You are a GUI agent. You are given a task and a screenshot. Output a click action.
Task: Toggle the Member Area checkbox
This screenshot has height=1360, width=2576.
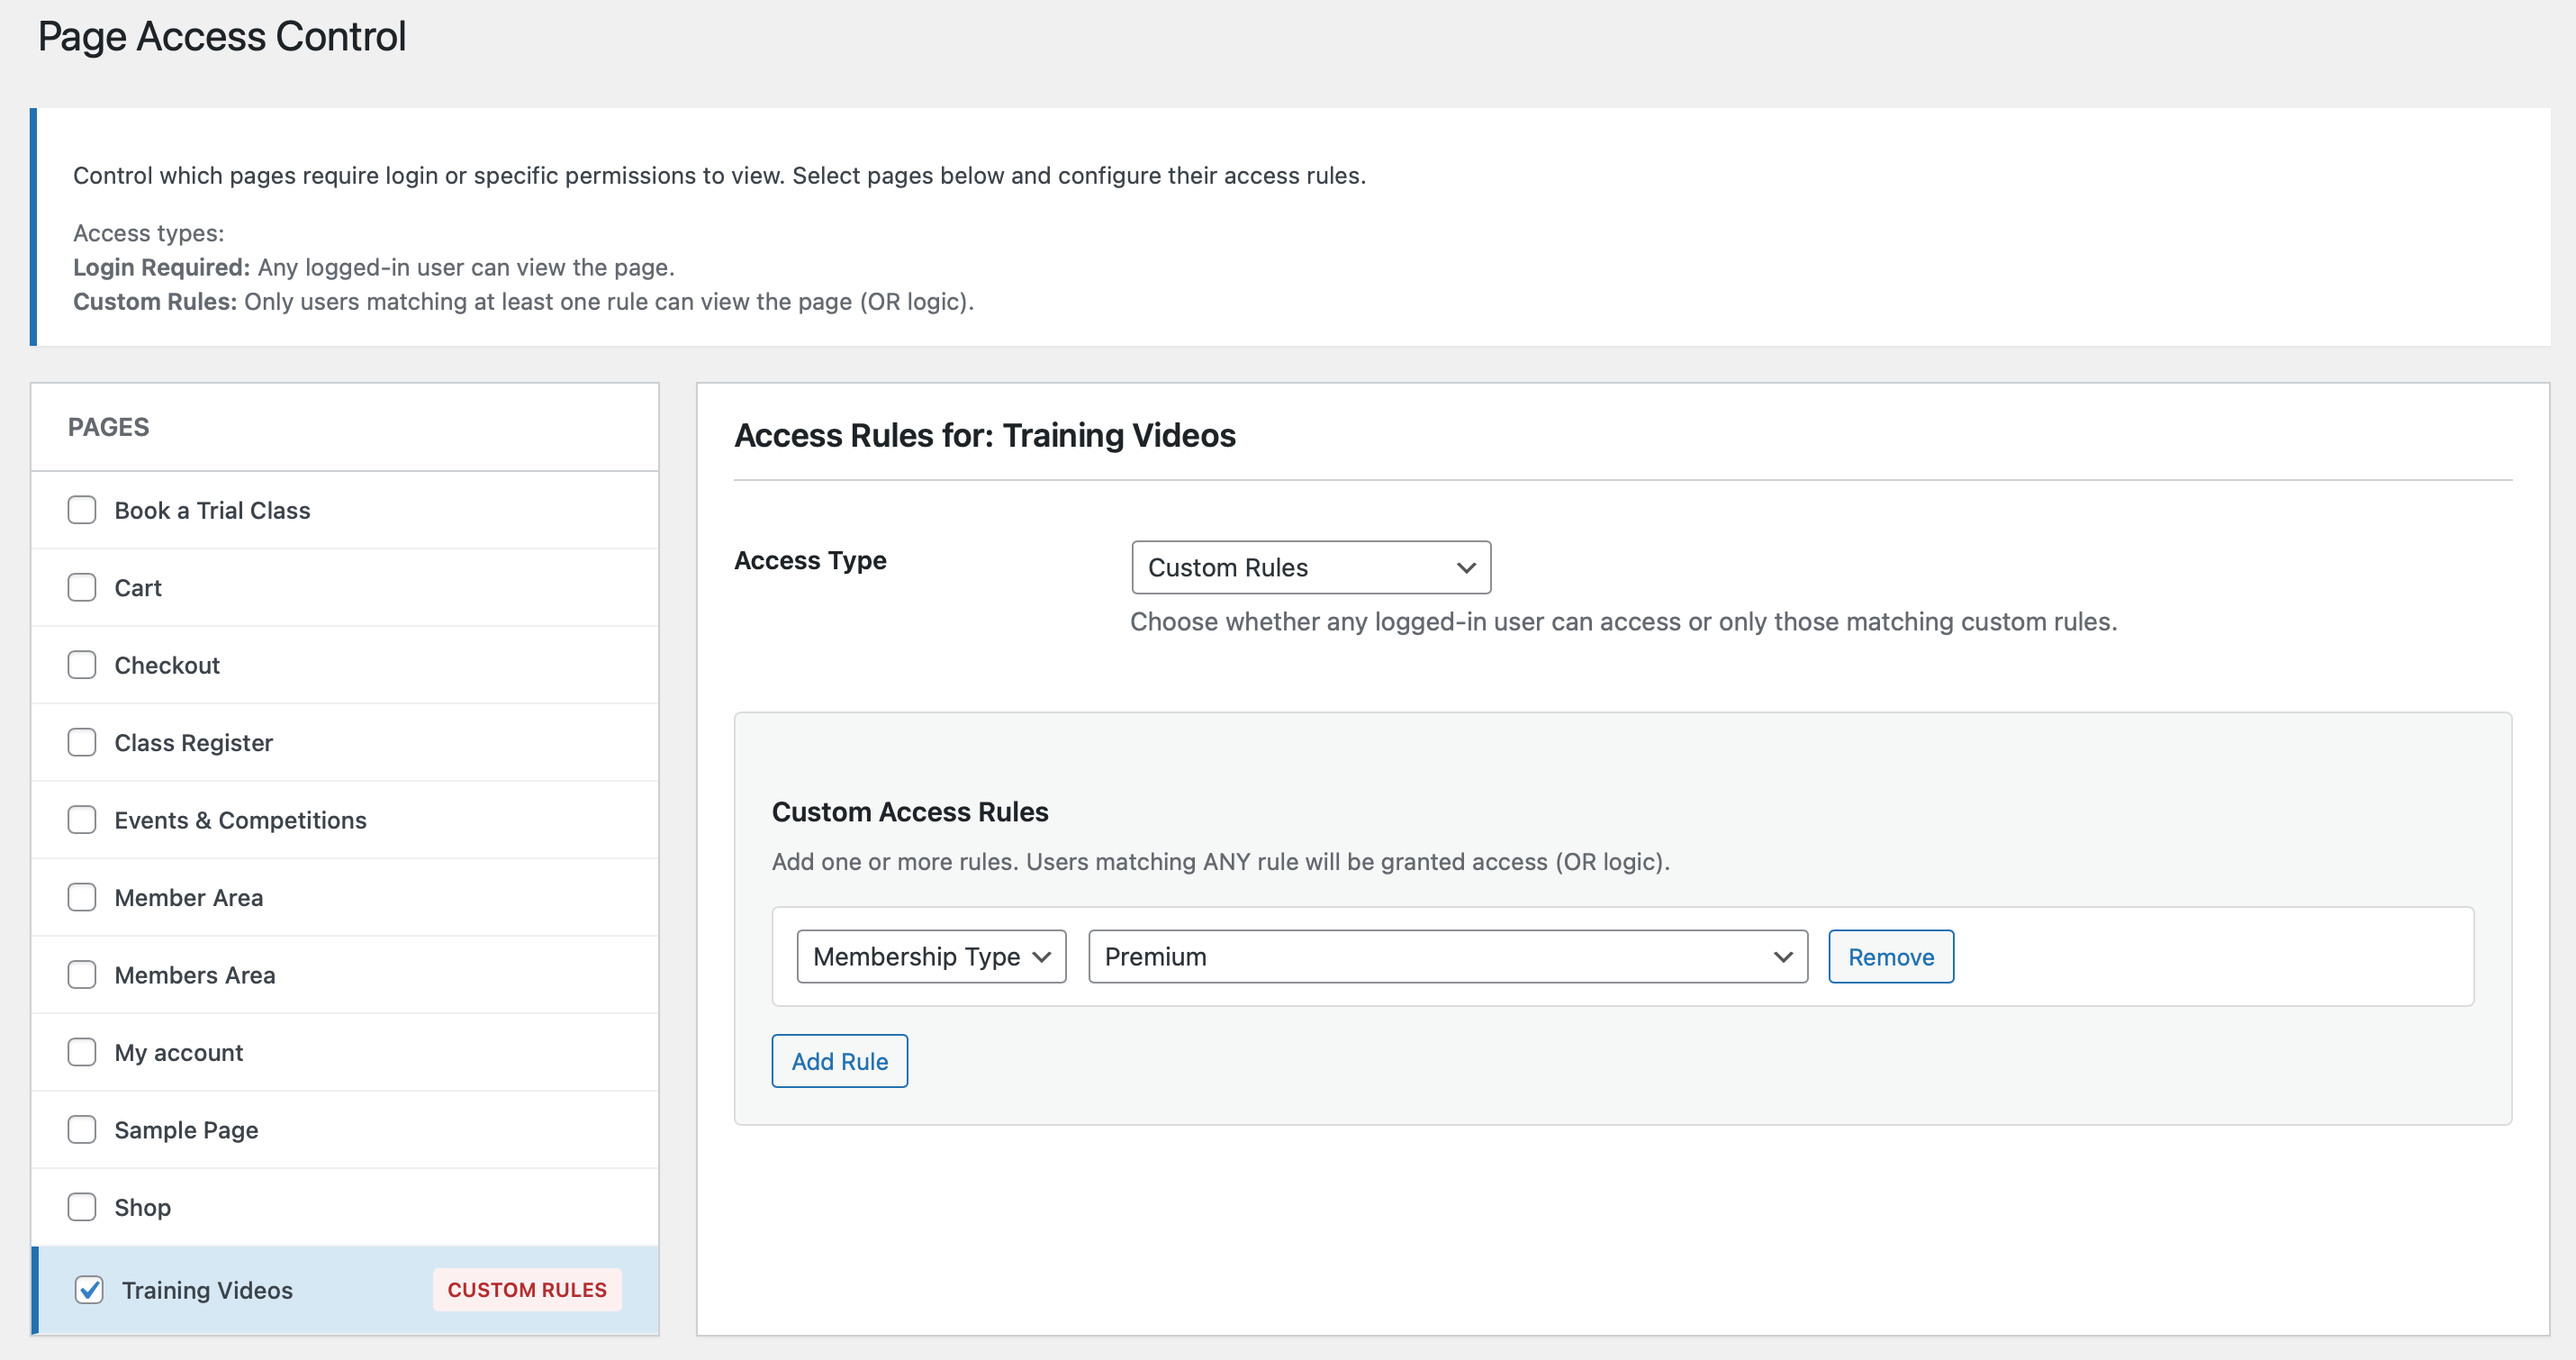pyautogui.click(x=82, y=897)
